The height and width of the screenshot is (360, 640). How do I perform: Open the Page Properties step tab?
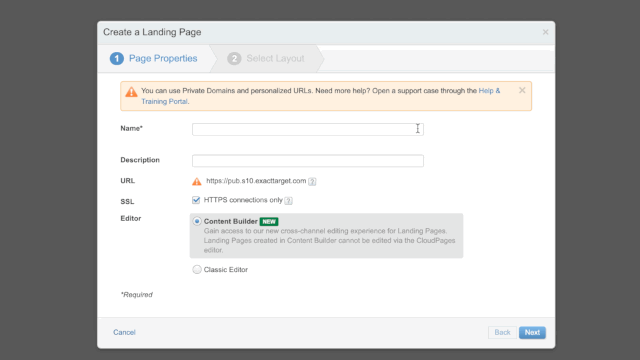(x=153, y=58)
